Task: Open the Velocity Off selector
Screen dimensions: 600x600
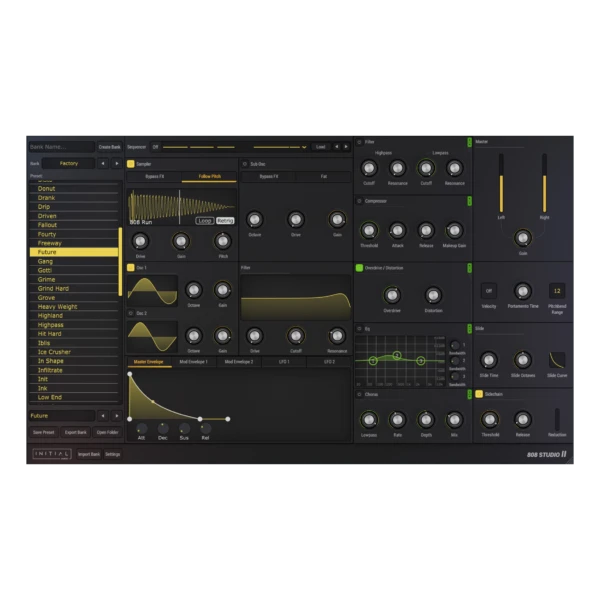Action: pos(488,291)
